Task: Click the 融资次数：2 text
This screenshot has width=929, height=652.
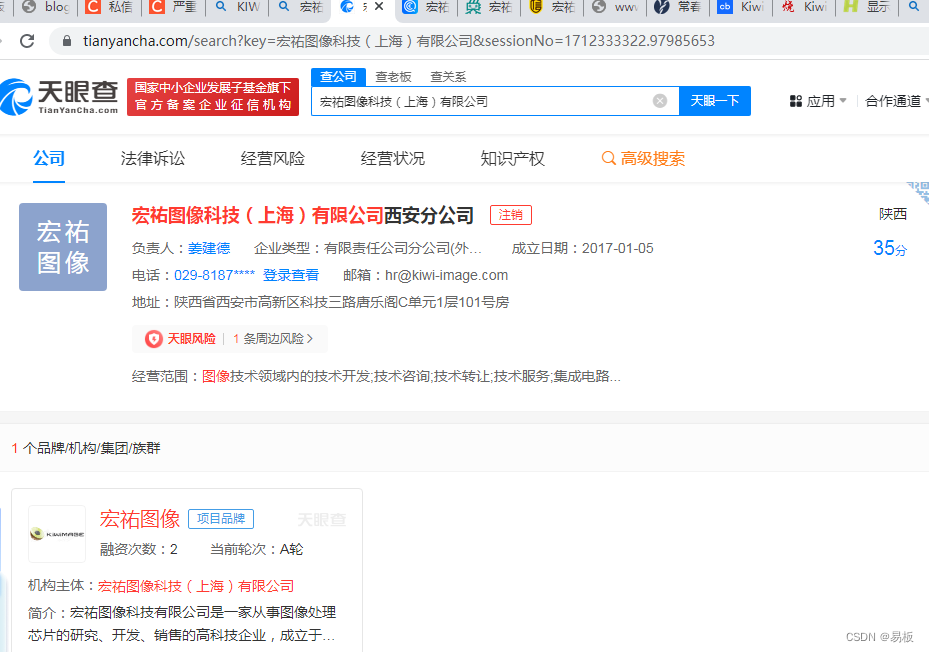Action: click(139, 549)
